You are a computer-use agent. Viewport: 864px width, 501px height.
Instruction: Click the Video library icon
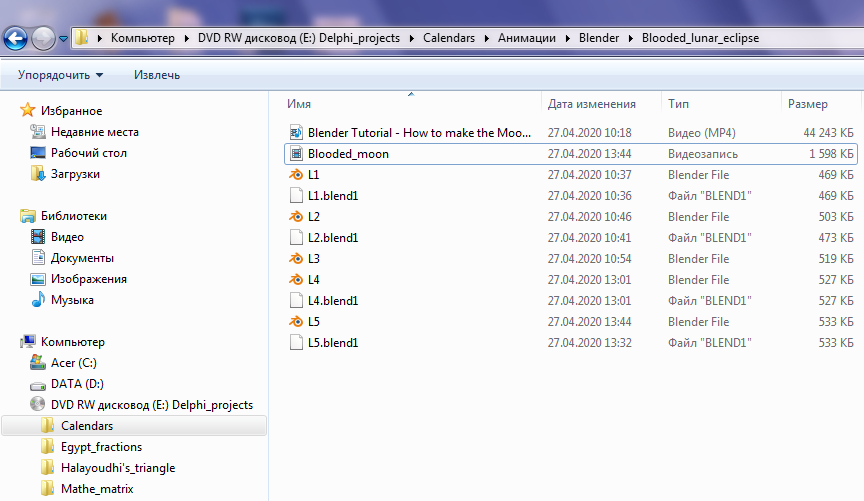[37, 236]
